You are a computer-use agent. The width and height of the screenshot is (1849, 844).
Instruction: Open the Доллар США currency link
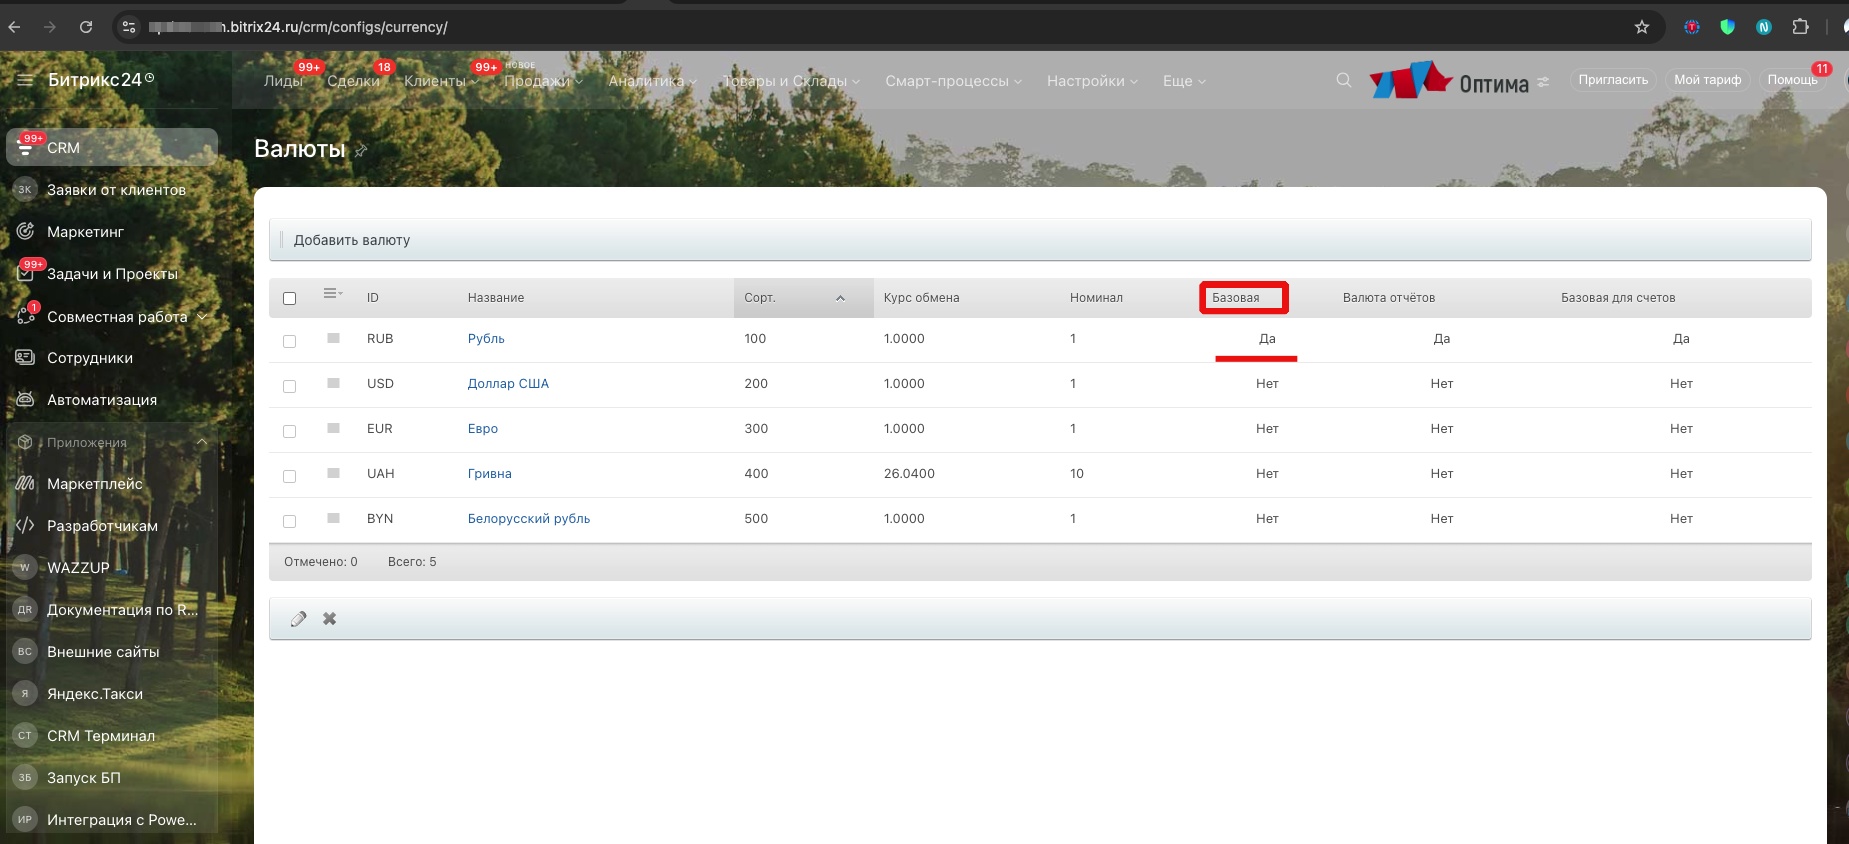[x=508, y=384]
